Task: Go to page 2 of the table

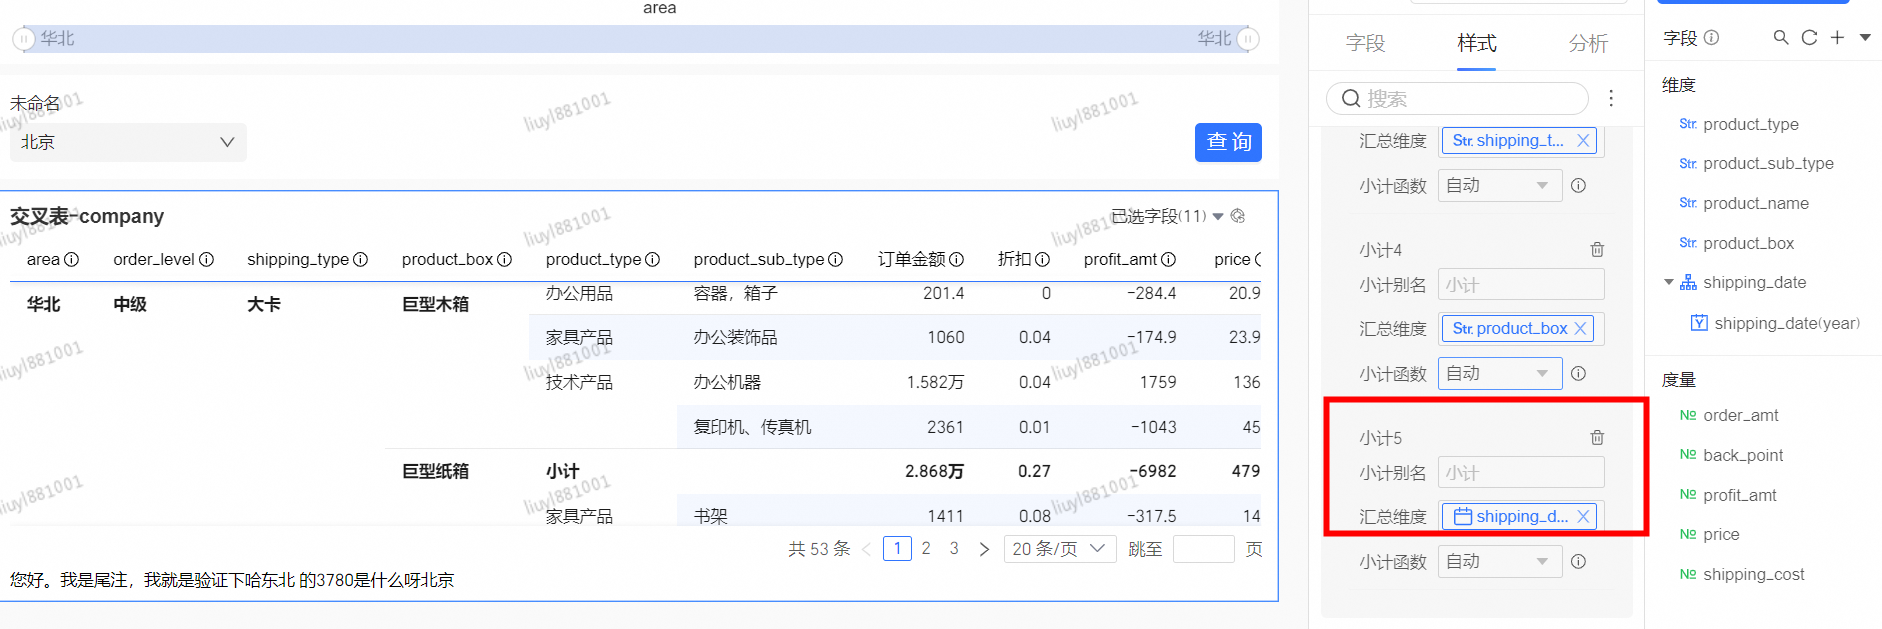Action: pos(926,548)
